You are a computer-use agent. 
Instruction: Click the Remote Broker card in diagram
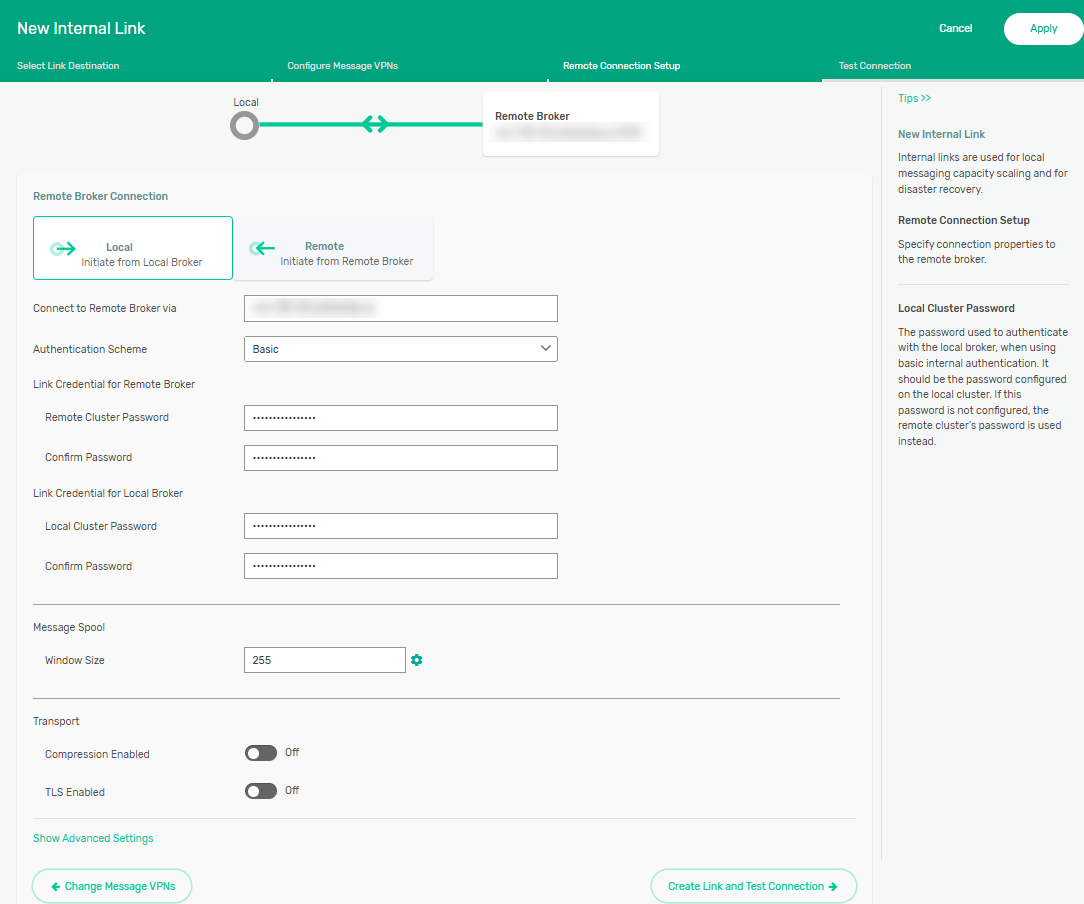(570, 124)
